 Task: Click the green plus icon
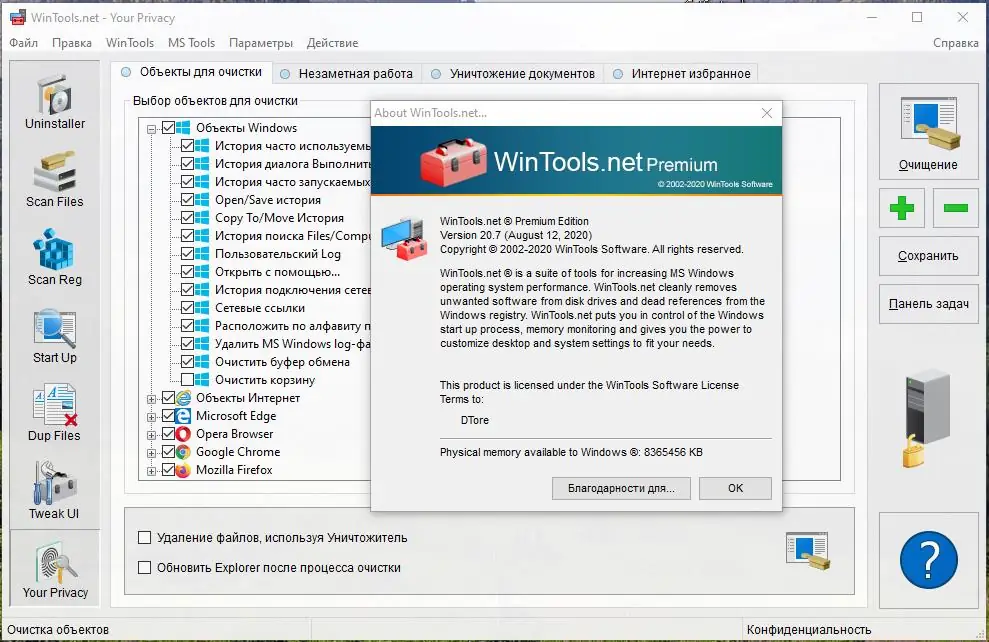tap(901, 208)
